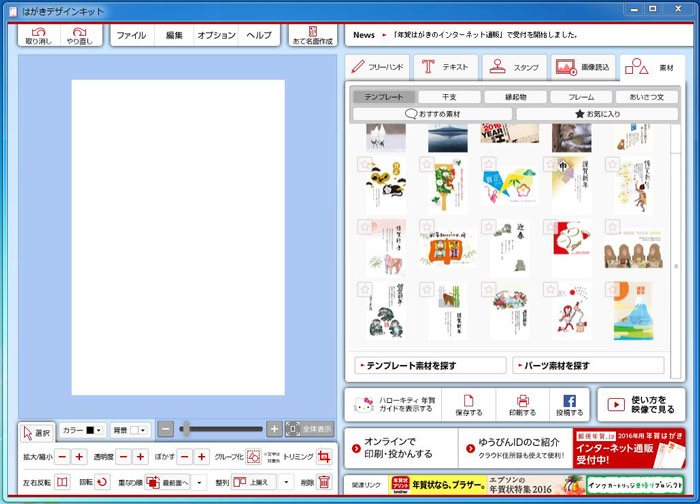The image size is (700, 504).
Task: Click the トリミング crop icon
Action: (324, 457)
